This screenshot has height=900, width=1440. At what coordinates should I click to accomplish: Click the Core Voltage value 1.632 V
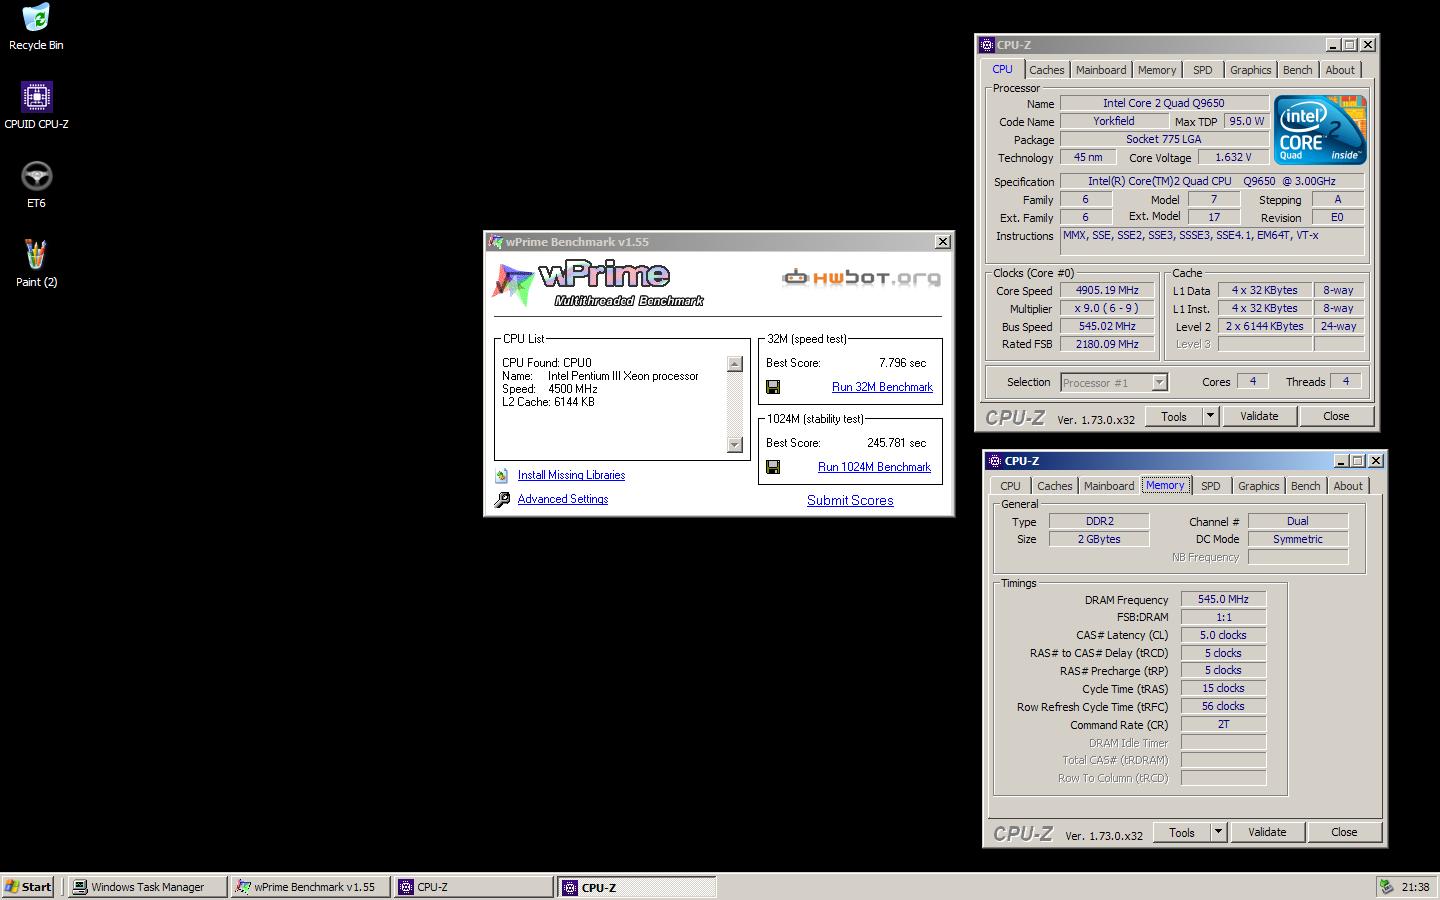[1233, 157]
